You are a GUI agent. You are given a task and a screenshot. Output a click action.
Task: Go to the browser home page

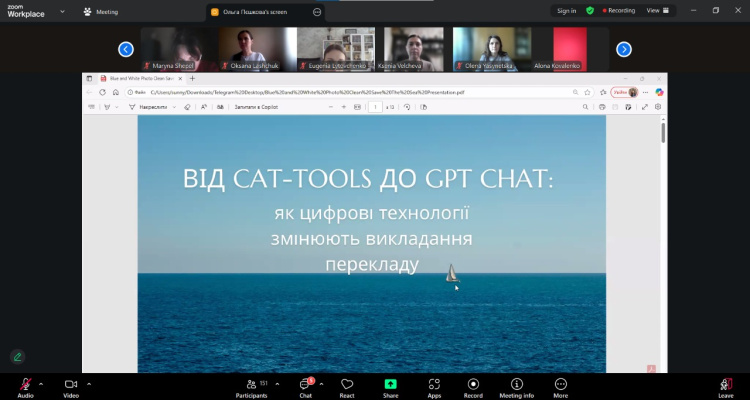pyautogui.click(x=116, y=92)
